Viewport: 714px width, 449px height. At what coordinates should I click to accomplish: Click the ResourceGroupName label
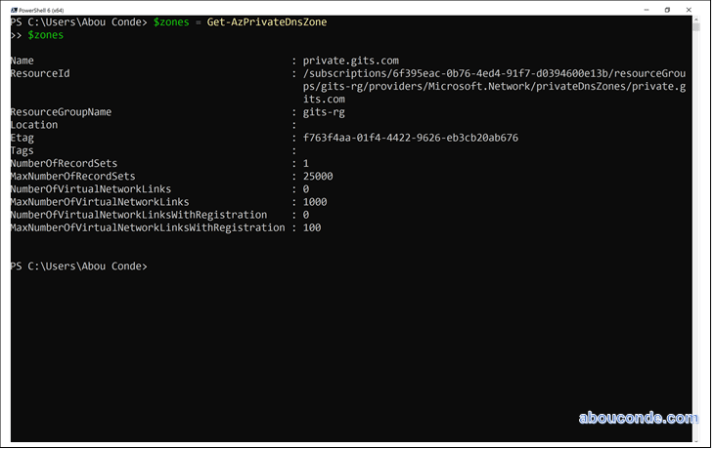tap(60, 112)
